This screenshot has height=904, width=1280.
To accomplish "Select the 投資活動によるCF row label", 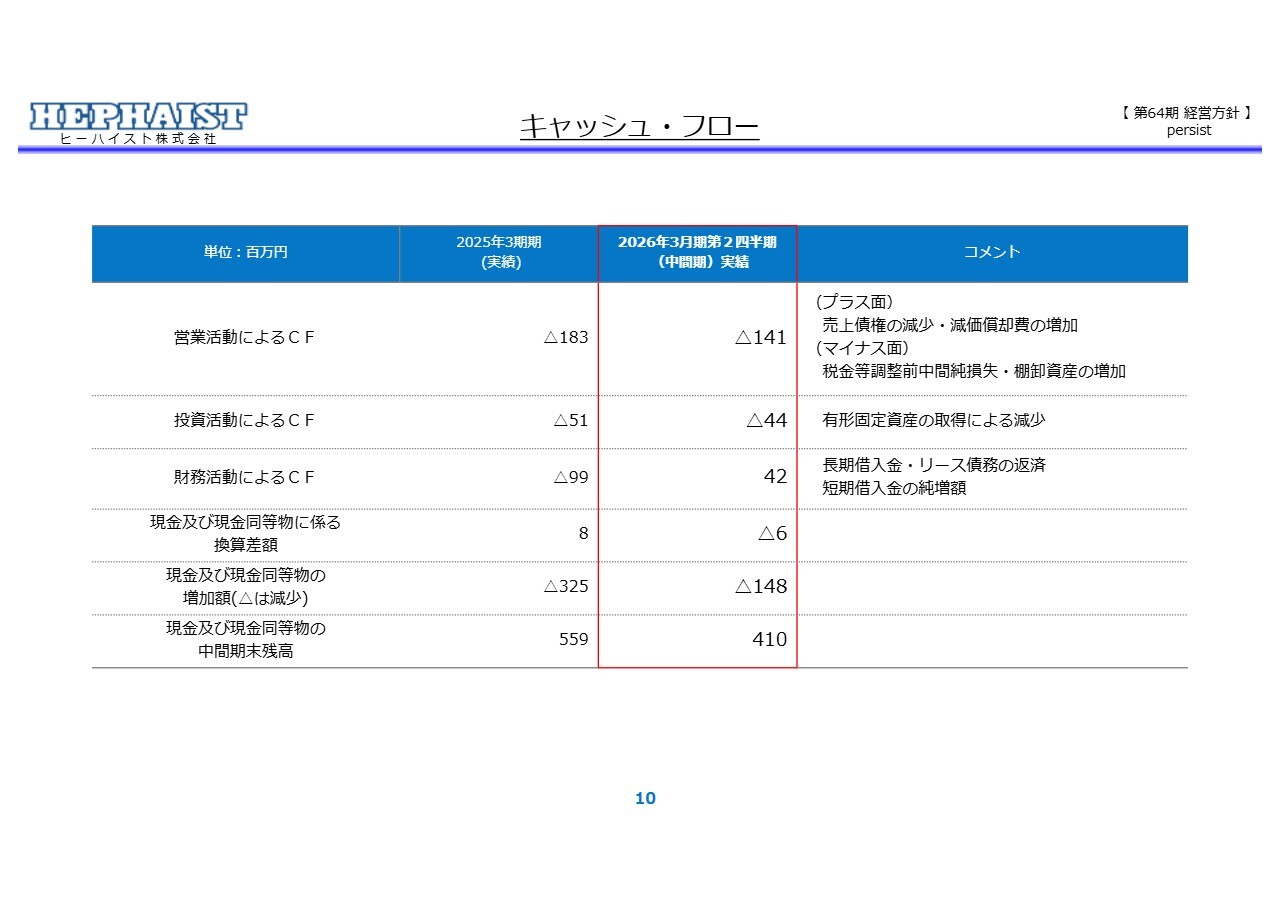I will click(245, 421).
